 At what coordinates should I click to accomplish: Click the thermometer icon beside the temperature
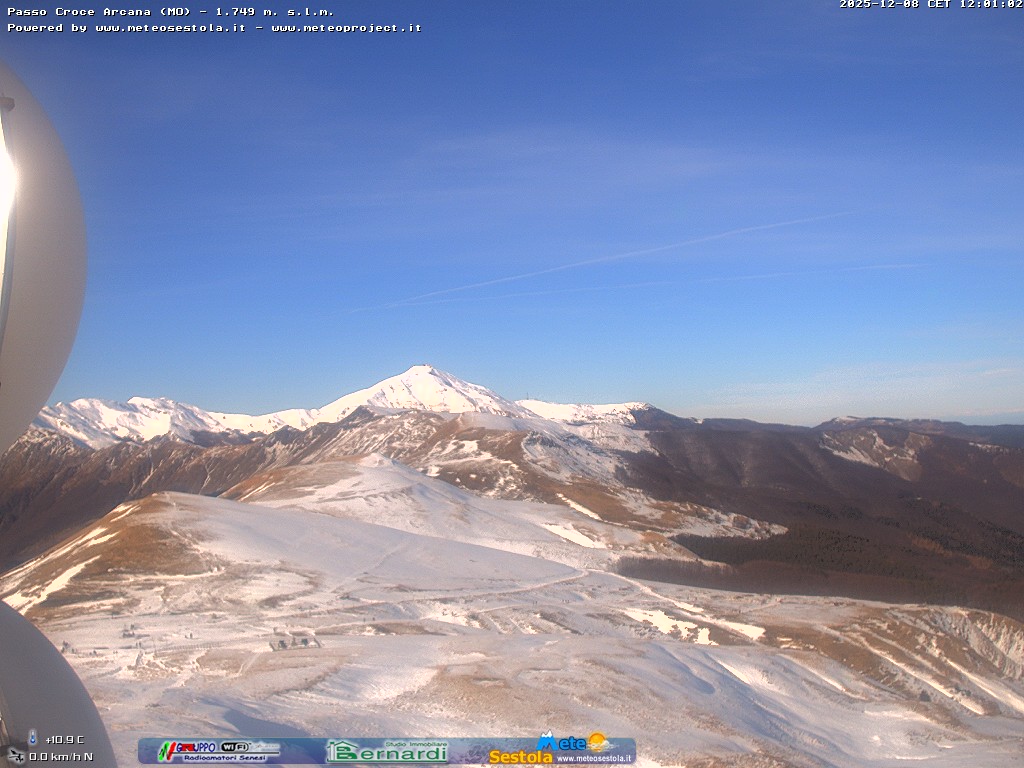point(32,738)
